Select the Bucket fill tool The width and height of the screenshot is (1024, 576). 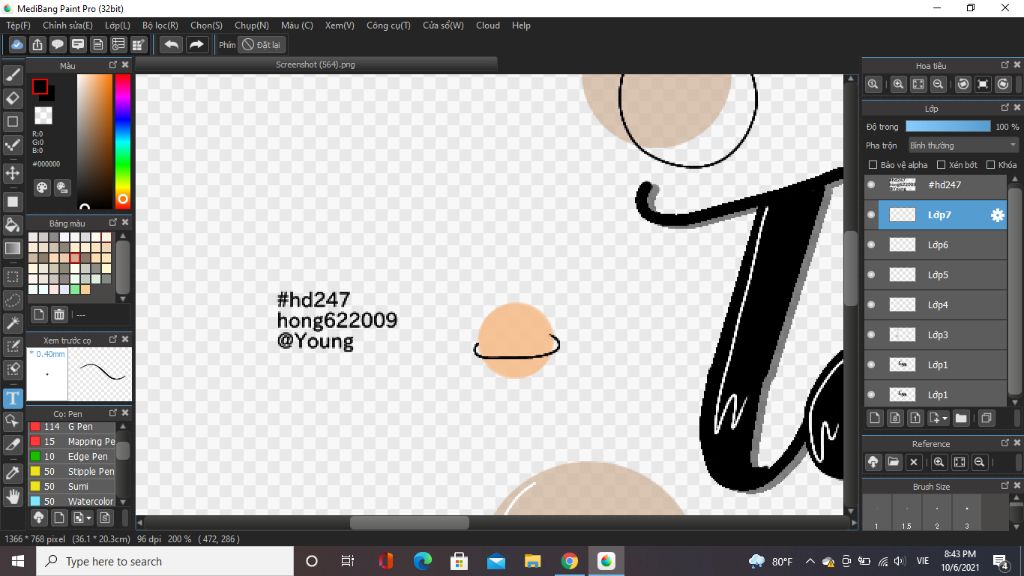tap(12, 225)
